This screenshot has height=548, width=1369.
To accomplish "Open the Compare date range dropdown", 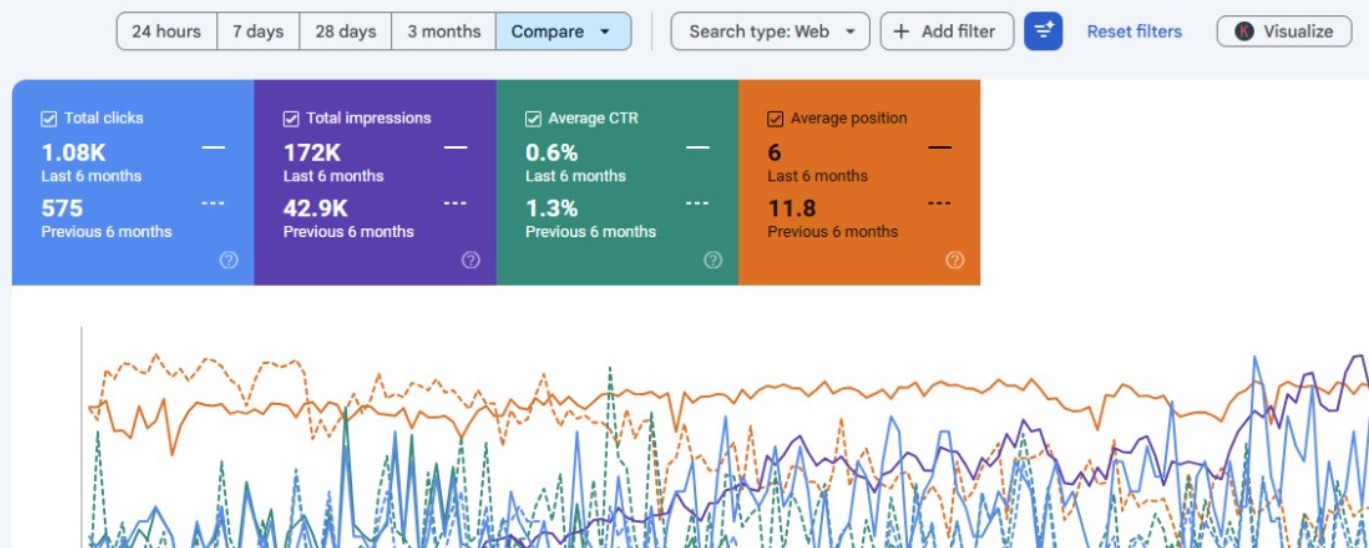I will pyautogui.click(x=563, y=31).
